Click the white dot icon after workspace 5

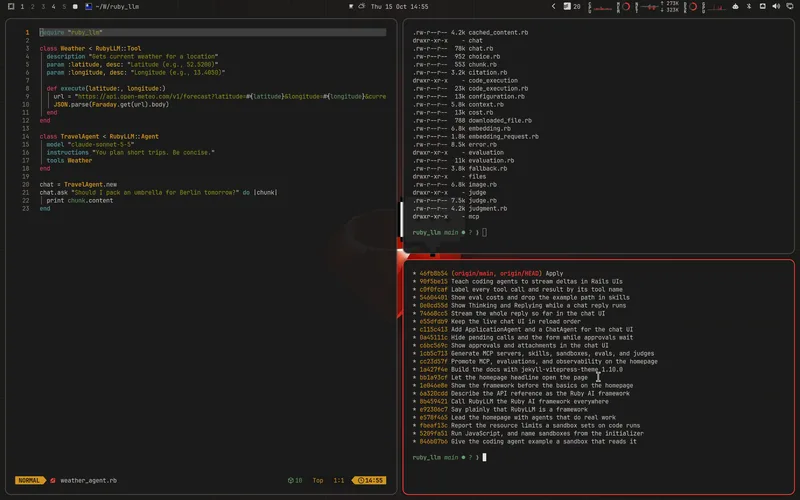click(75, 7)
